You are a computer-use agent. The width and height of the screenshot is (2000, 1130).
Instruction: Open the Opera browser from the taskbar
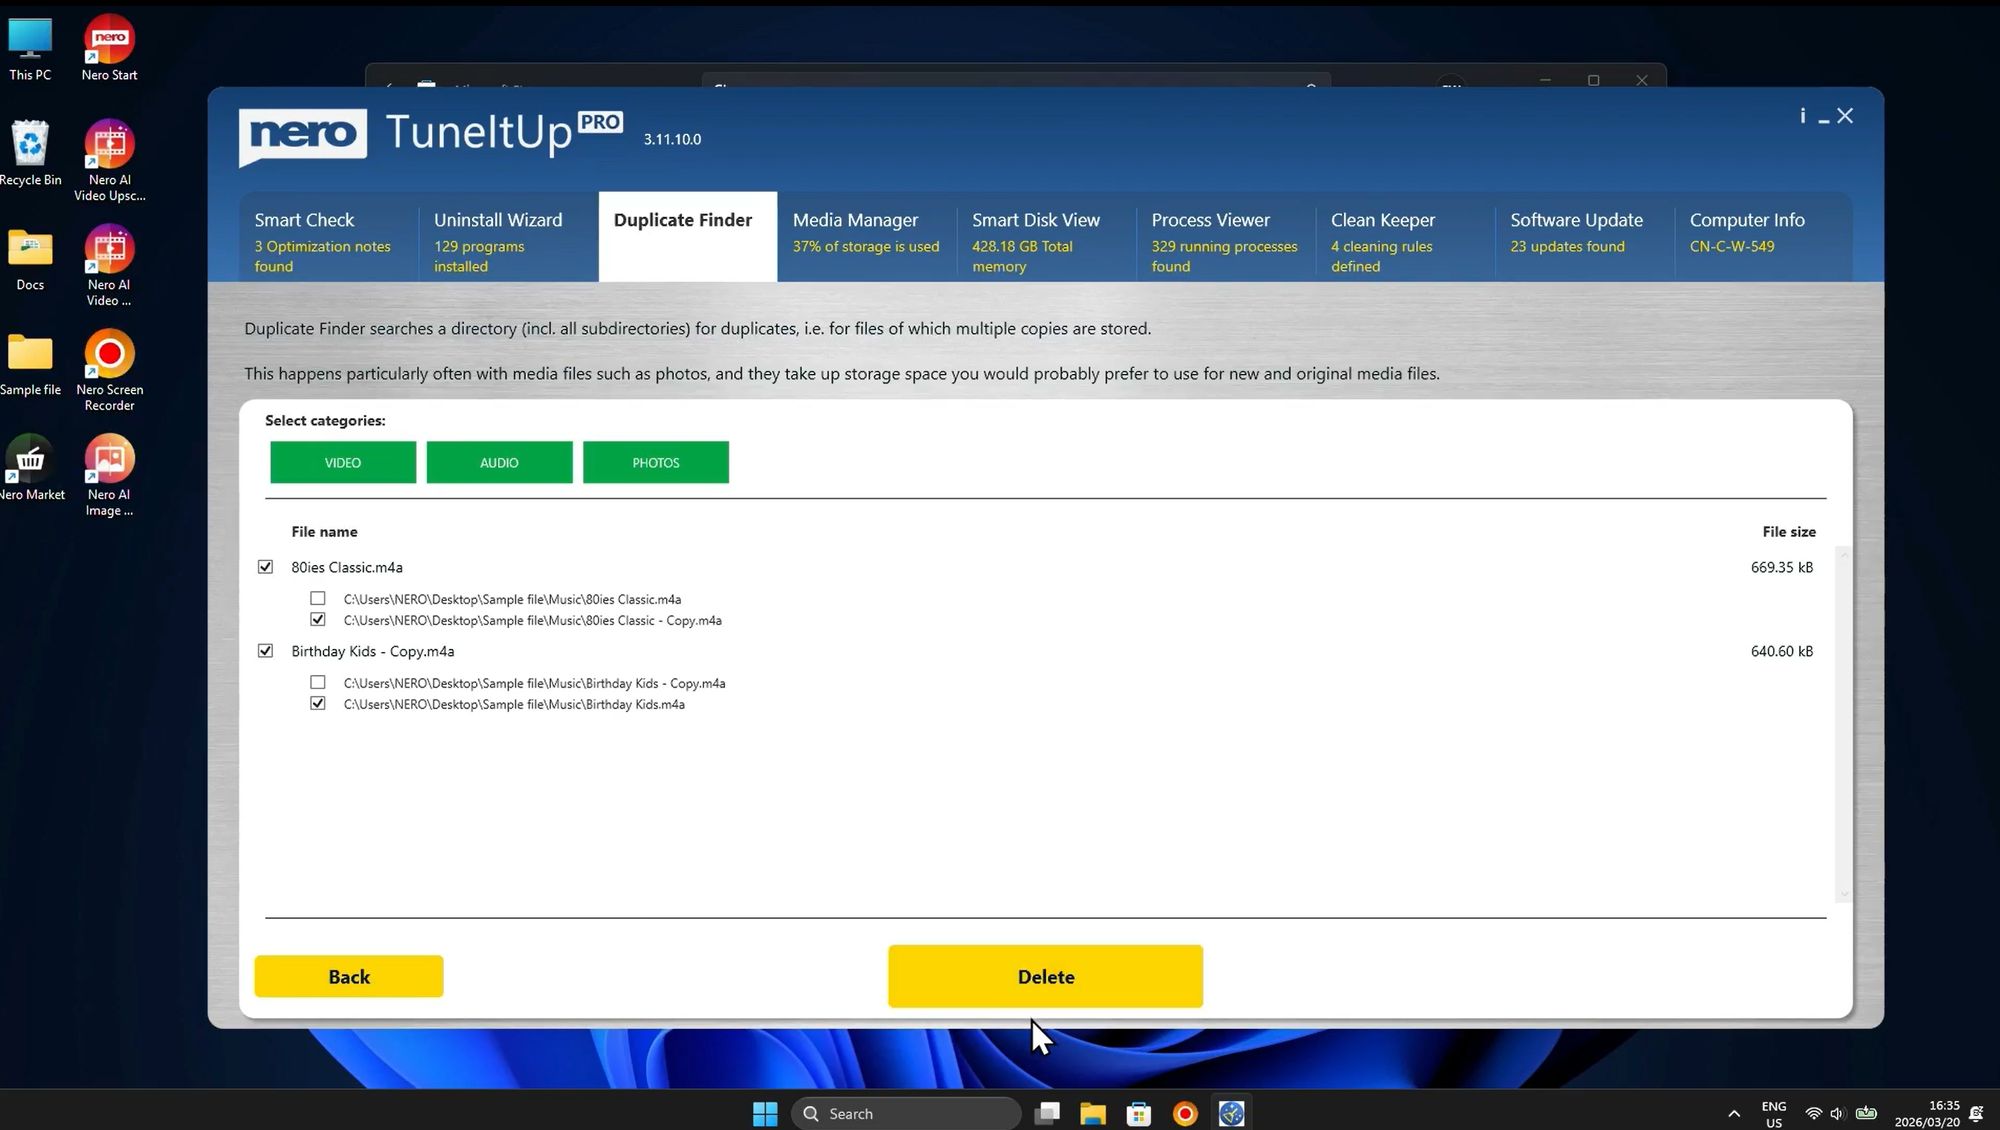1184,1112
